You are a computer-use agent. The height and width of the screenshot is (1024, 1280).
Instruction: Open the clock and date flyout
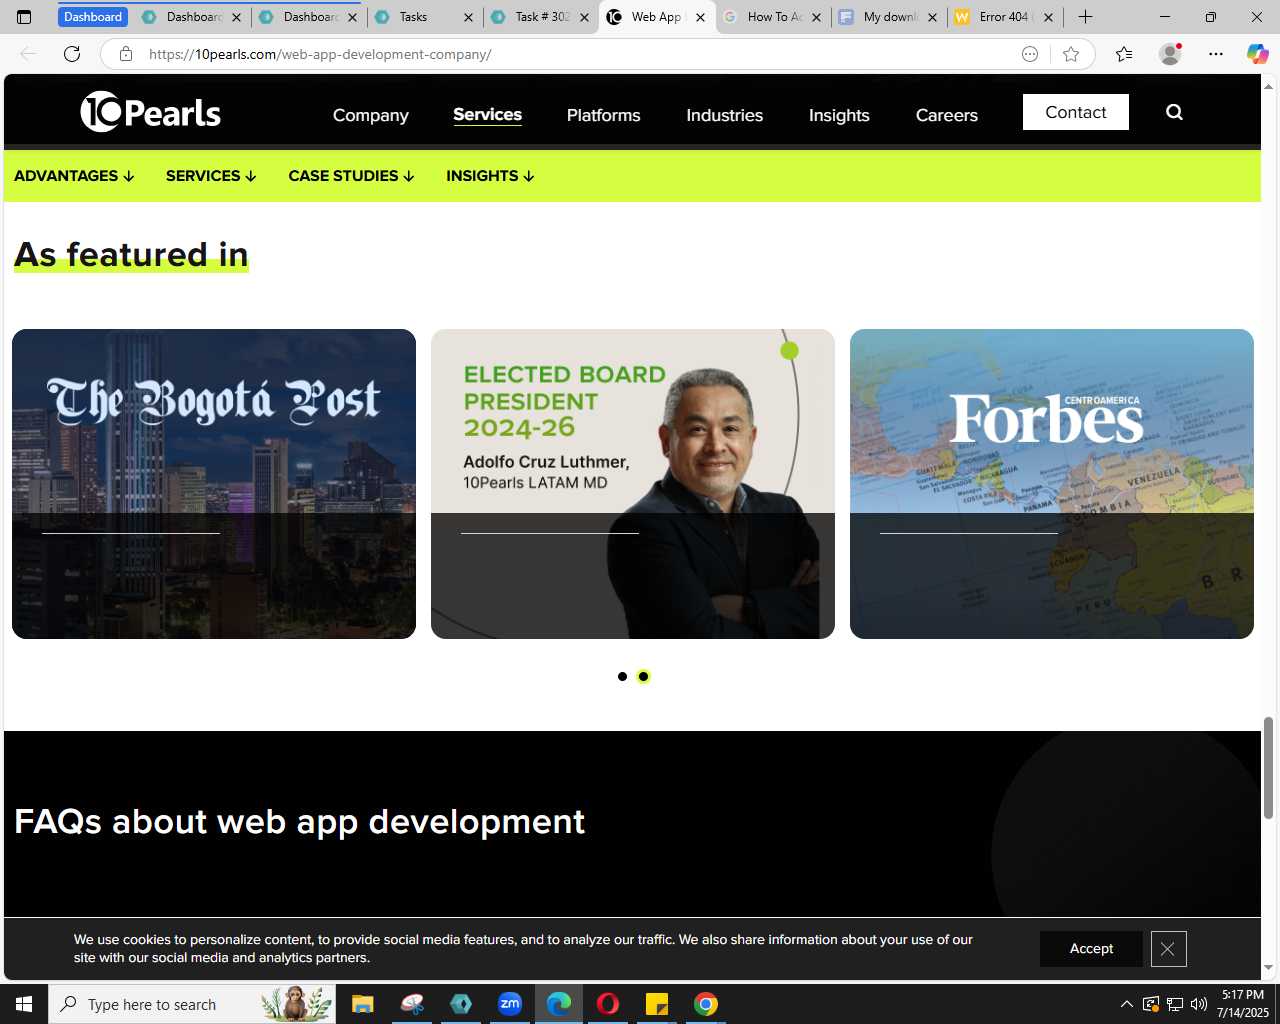[1243, 1004]
